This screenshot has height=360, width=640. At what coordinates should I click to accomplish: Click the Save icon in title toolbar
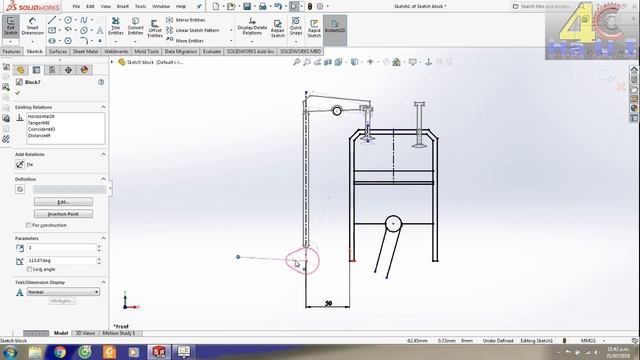247,6
